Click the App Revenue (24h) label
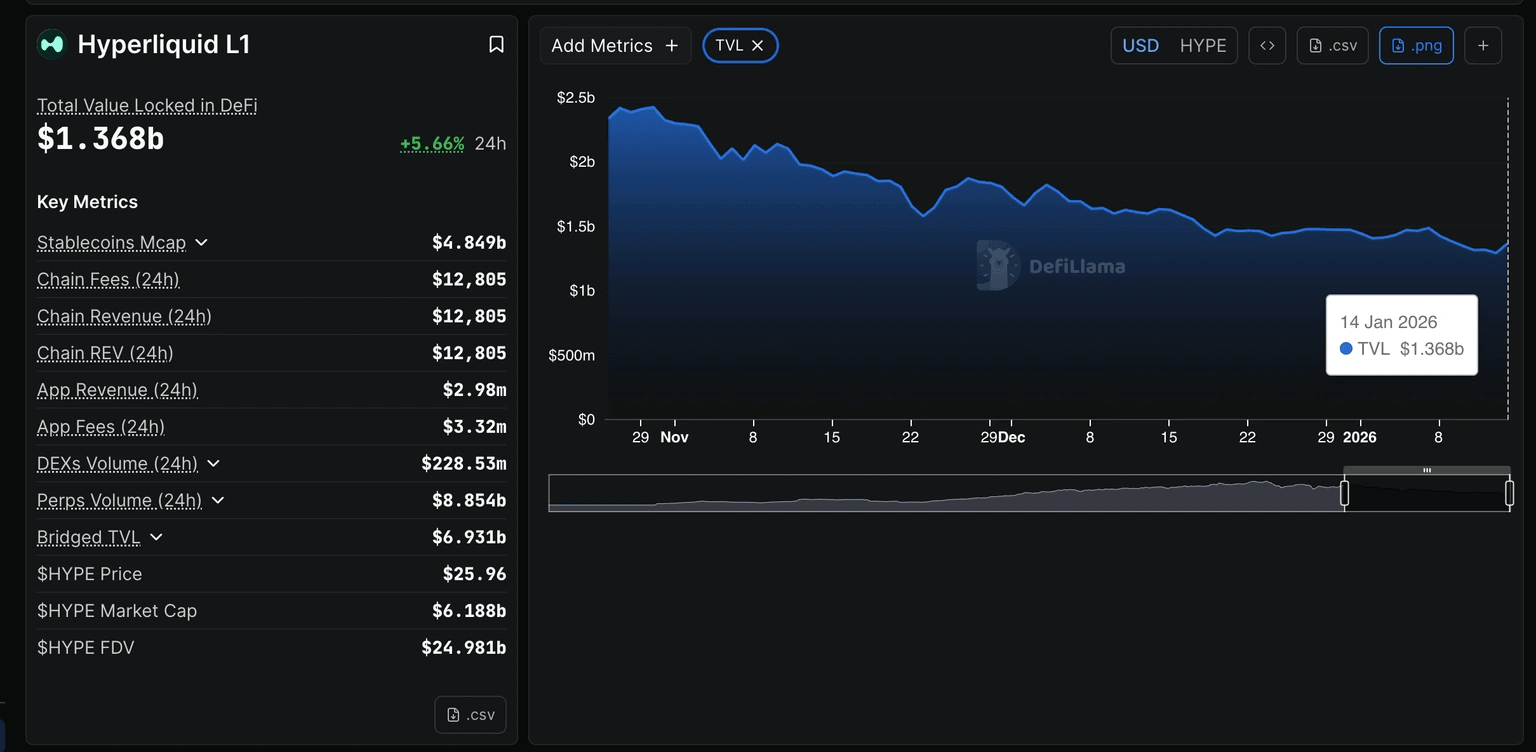 (x=117, y=390)
